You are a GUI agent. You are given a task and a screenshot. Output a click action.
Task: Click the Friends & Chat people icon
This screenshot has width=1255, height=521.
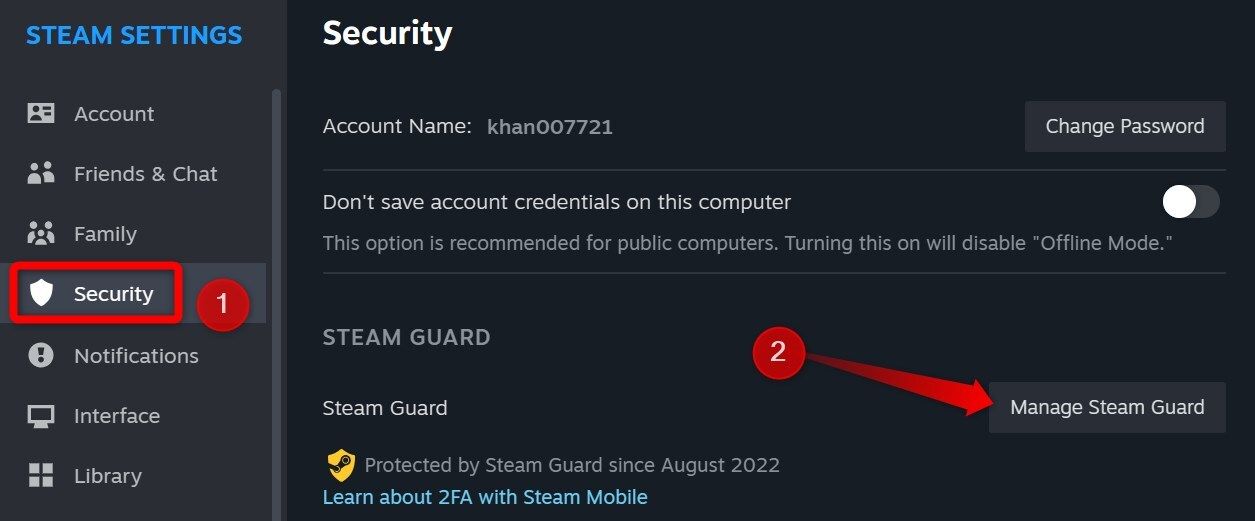[41, 173]
